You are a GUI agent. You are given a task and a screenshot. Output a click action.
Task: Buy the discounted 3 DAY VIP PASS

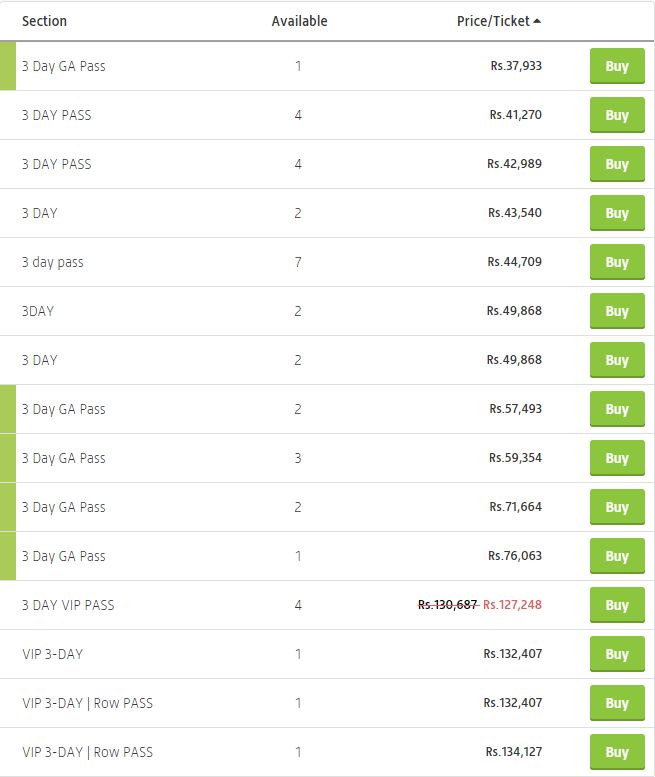point(617,605)
